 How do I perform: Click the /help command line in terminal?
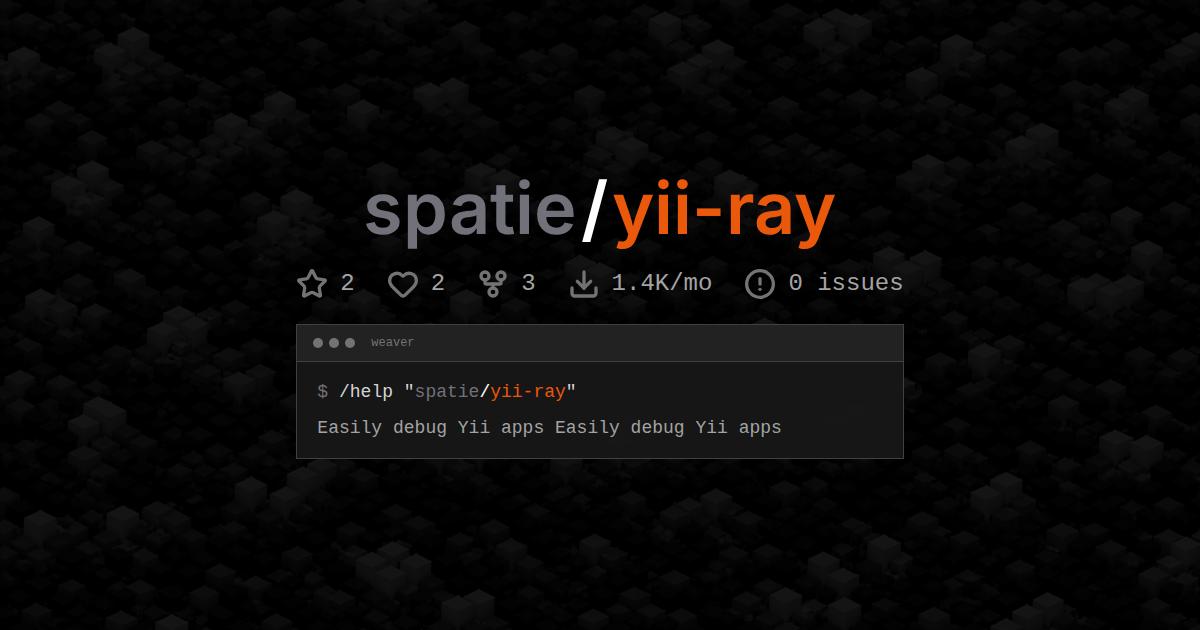tap(445, 391)
